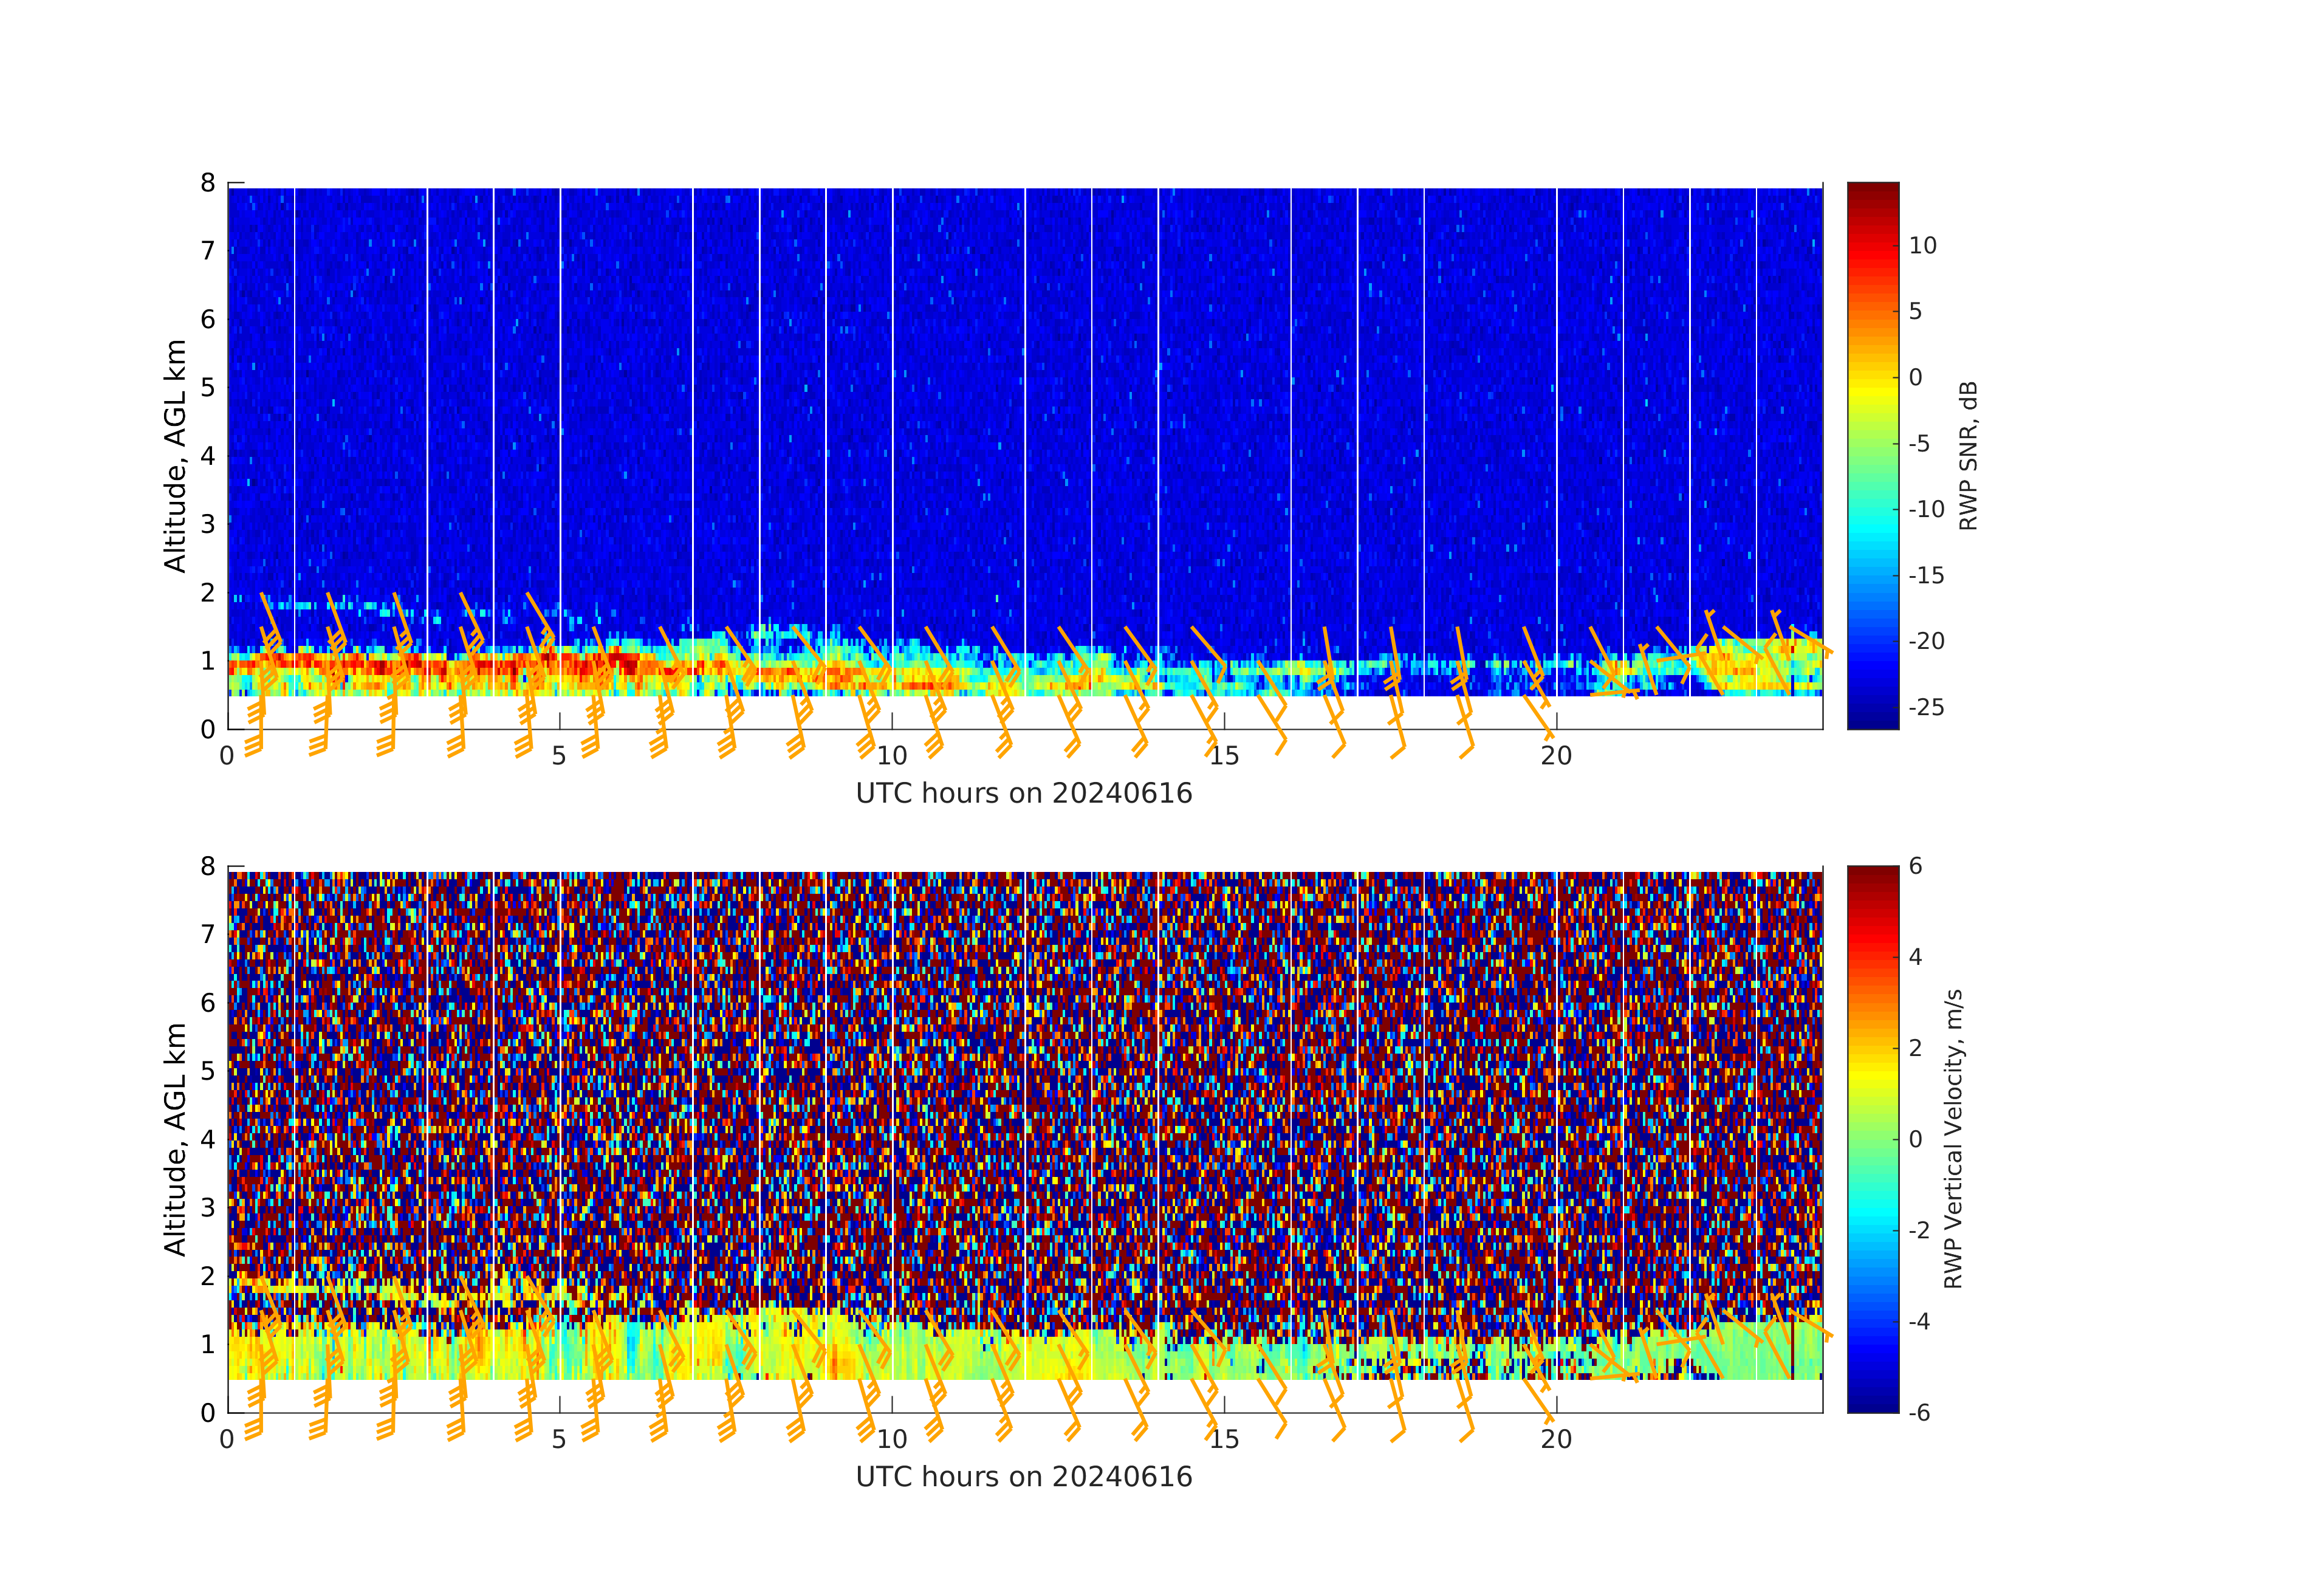Click the bottom plot's x-axis title 'UTC hours on 20240616'
This screenshot has height=1595, width=2324.
tap(1024, 1477)
